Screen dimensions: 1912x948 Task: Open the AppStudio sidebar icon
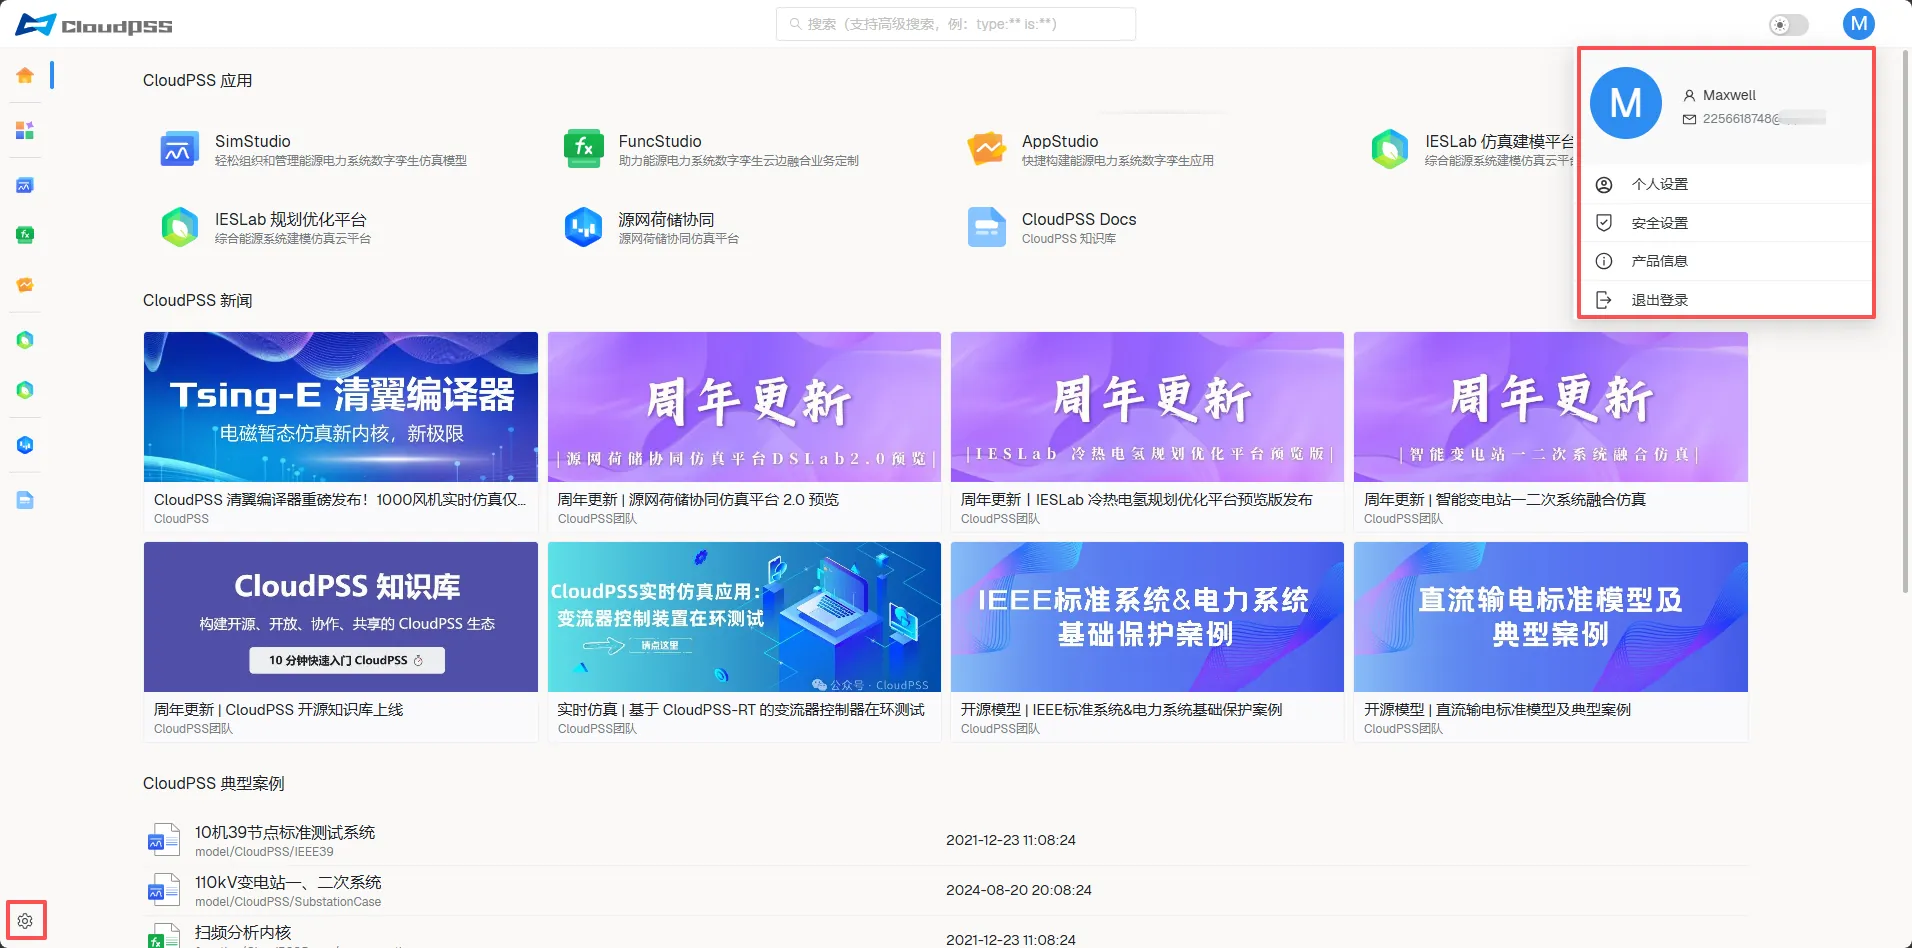coord(25,285)
